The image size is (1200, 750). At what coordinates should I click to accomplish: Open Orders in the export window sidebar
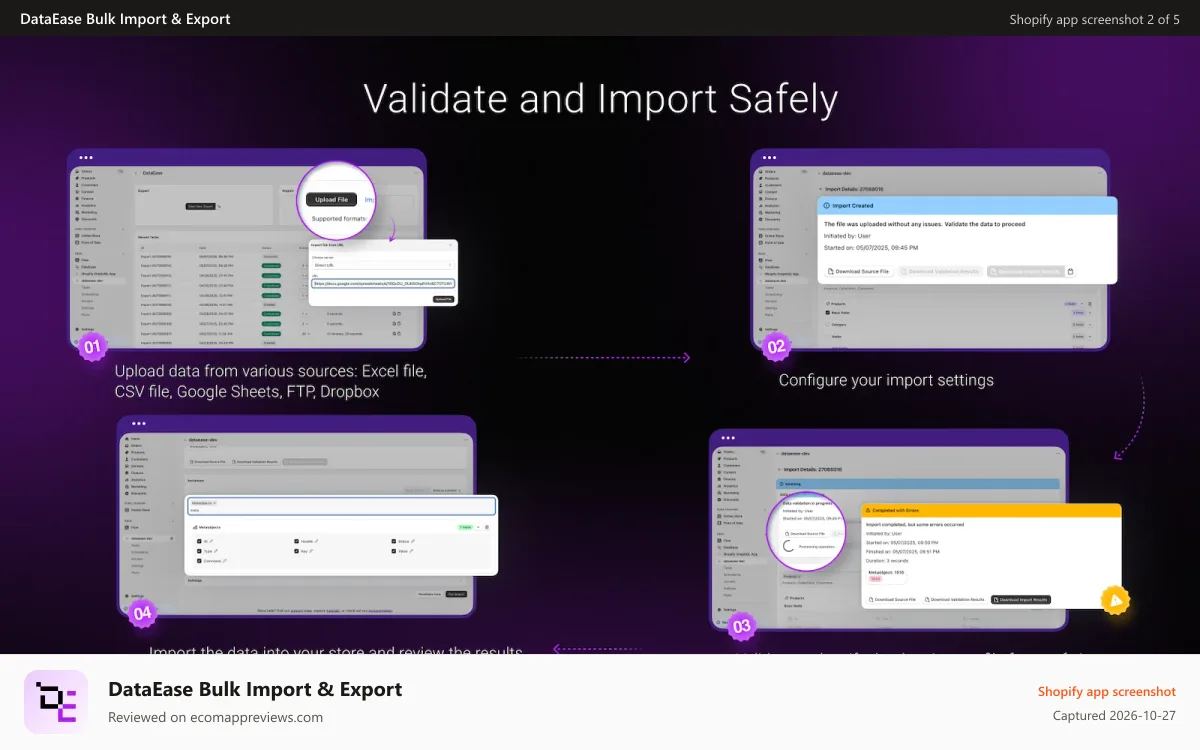pyautogui.click(x=85, y=171)
